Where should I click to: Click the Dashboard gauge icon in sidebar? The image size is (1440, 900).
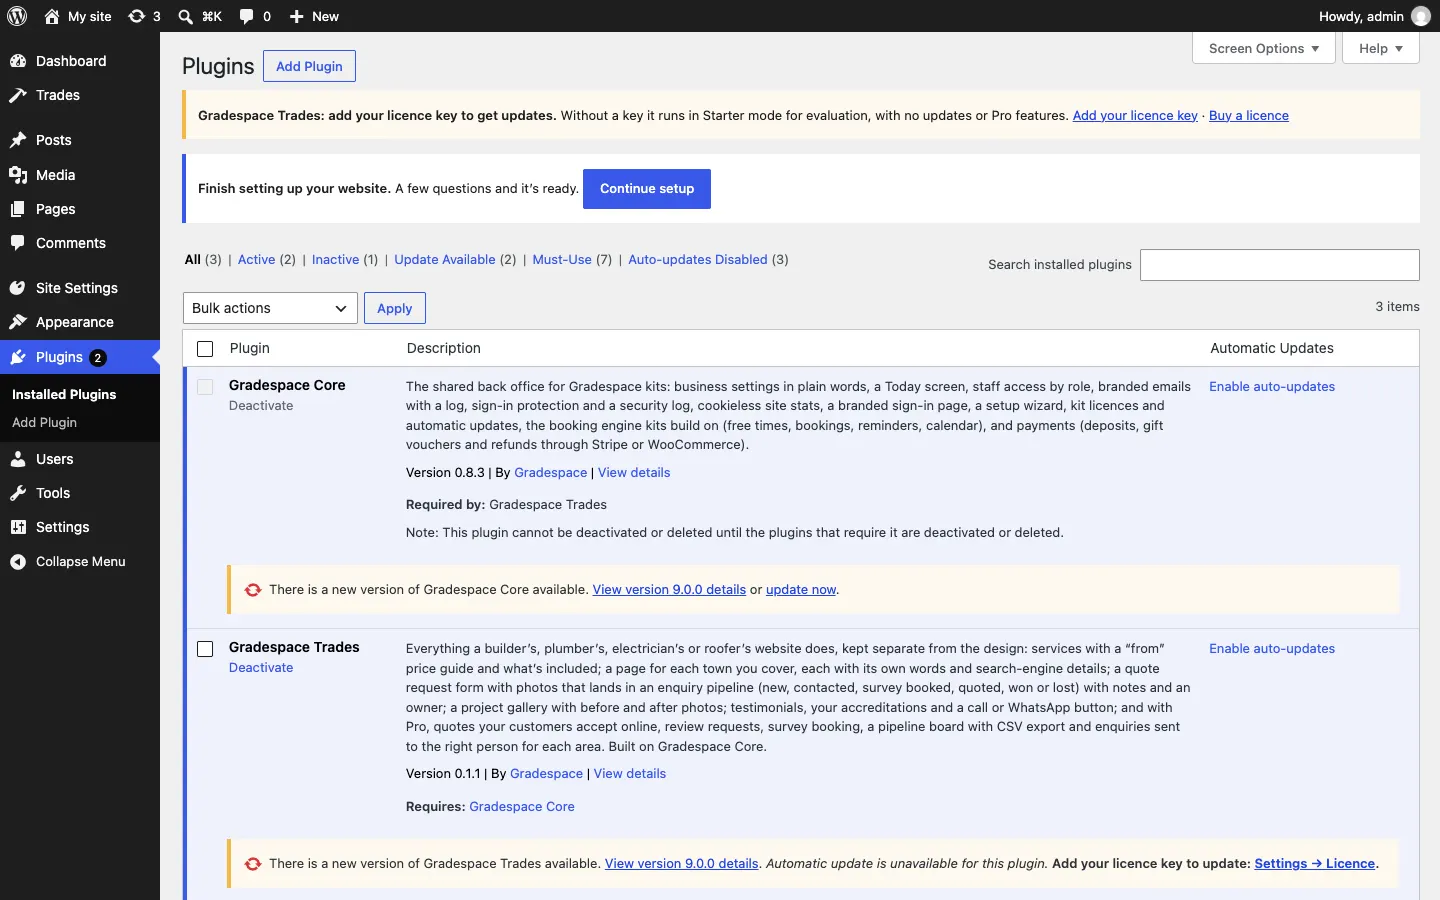click(x=18, y=61)
